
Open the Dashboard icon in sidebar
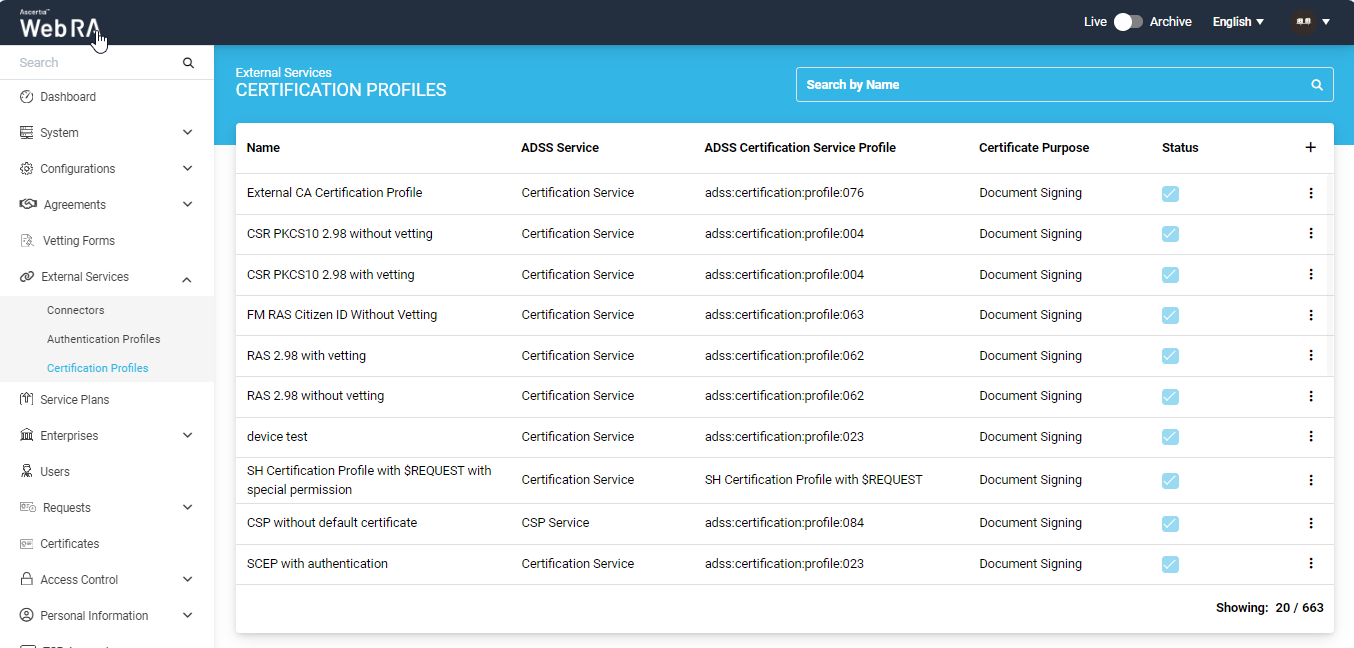pyautogui.click(x=27, y=97)
